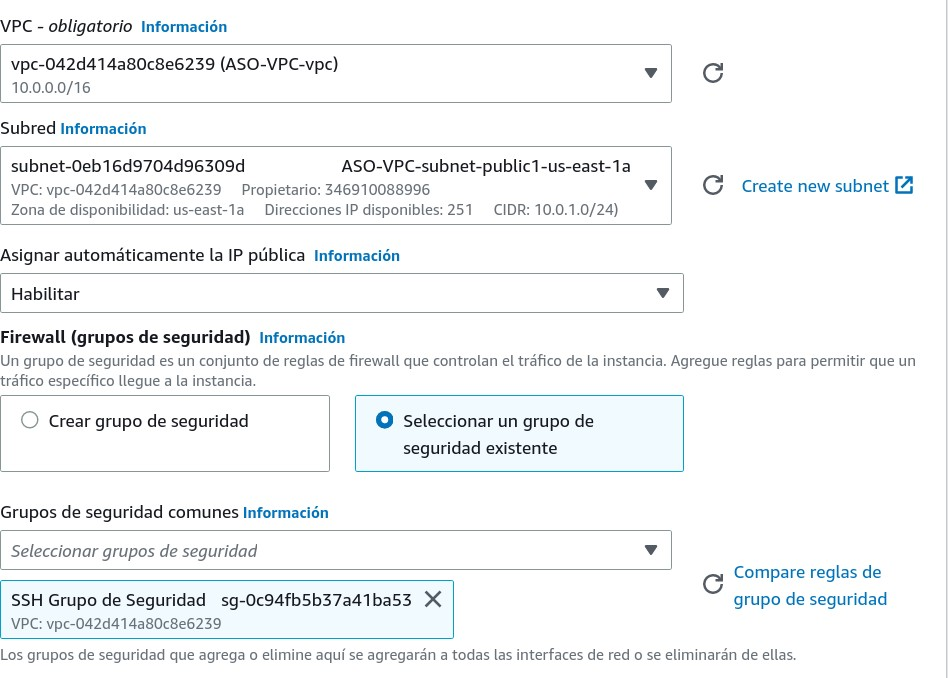Refresh the security groups list
This screenshot has width=948, height=678.
tap(713, 584)
